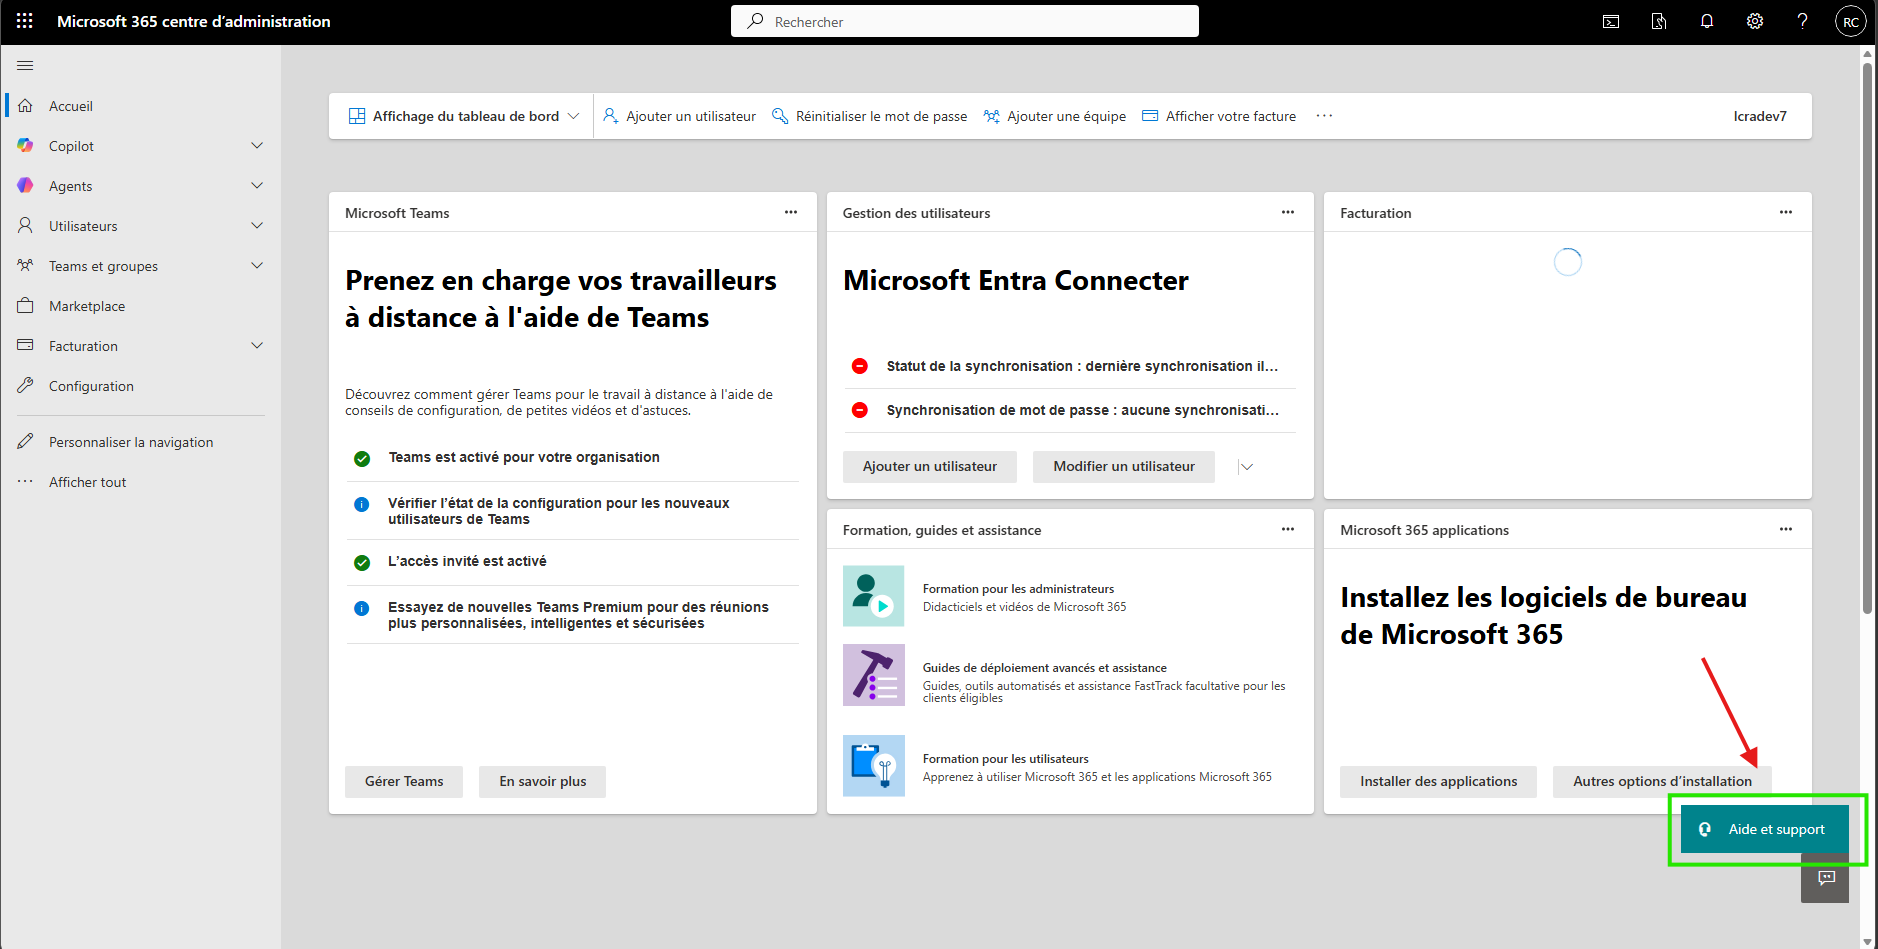Open the app launcher waffle icon
Screen dimensions: 1878x949
click(x=25, y=21)
